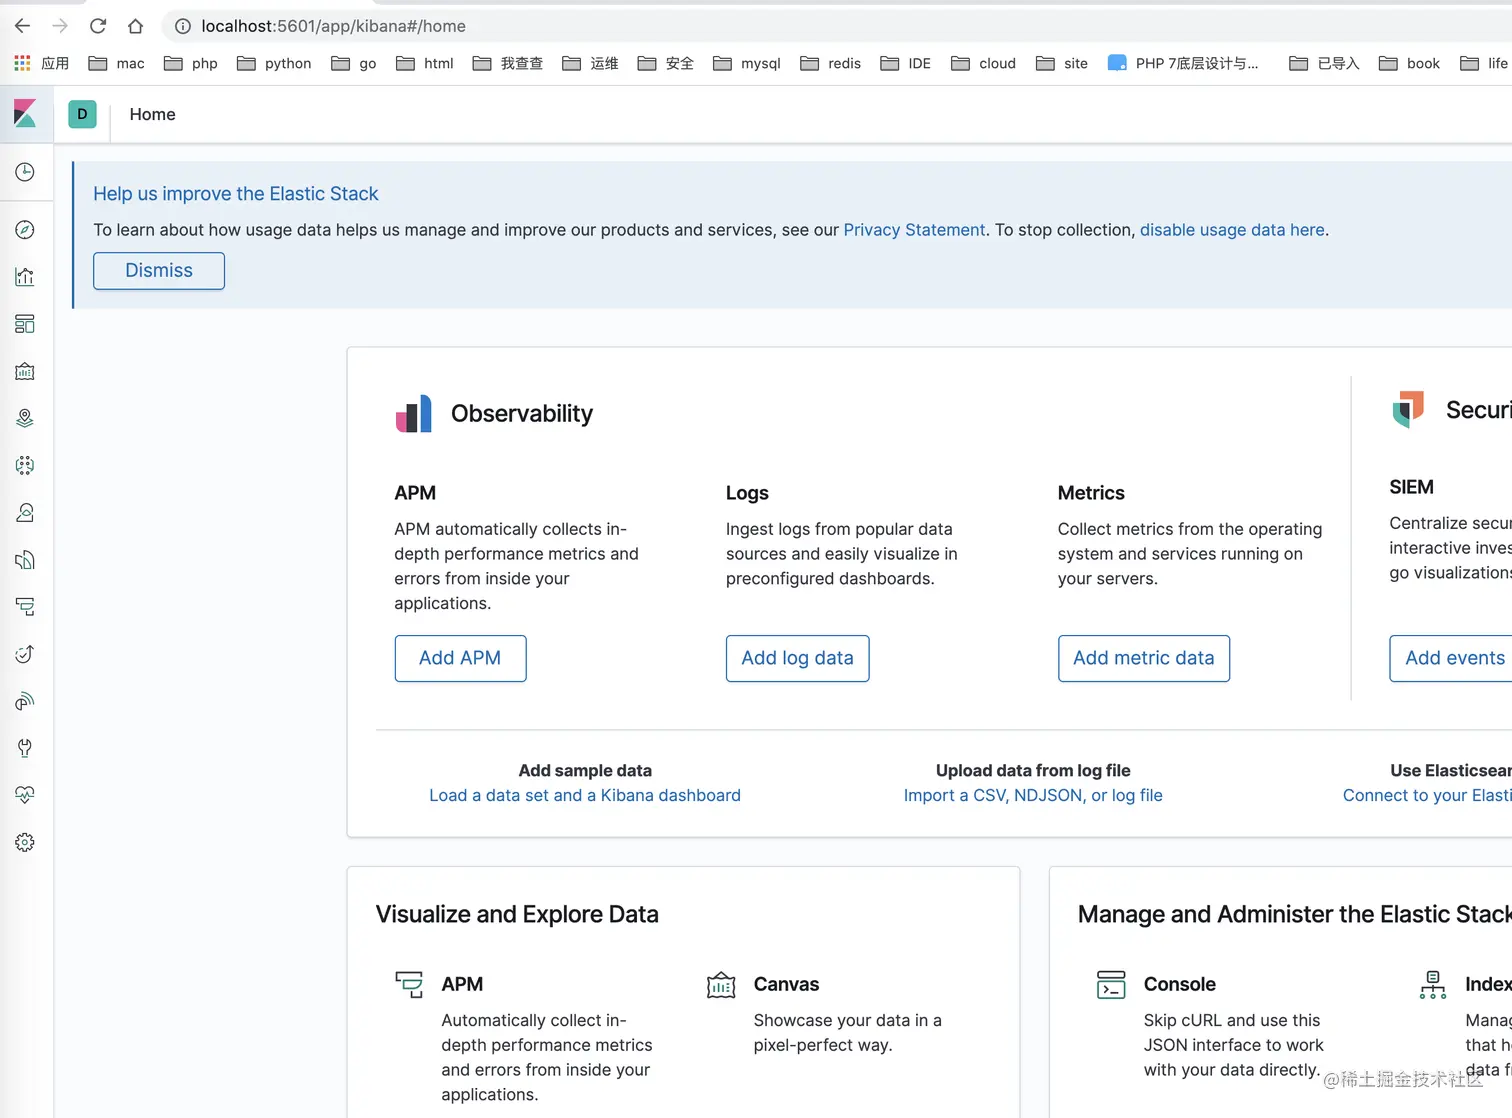
Task: Dismiss the usage data notice
Action: coord(159,270)
